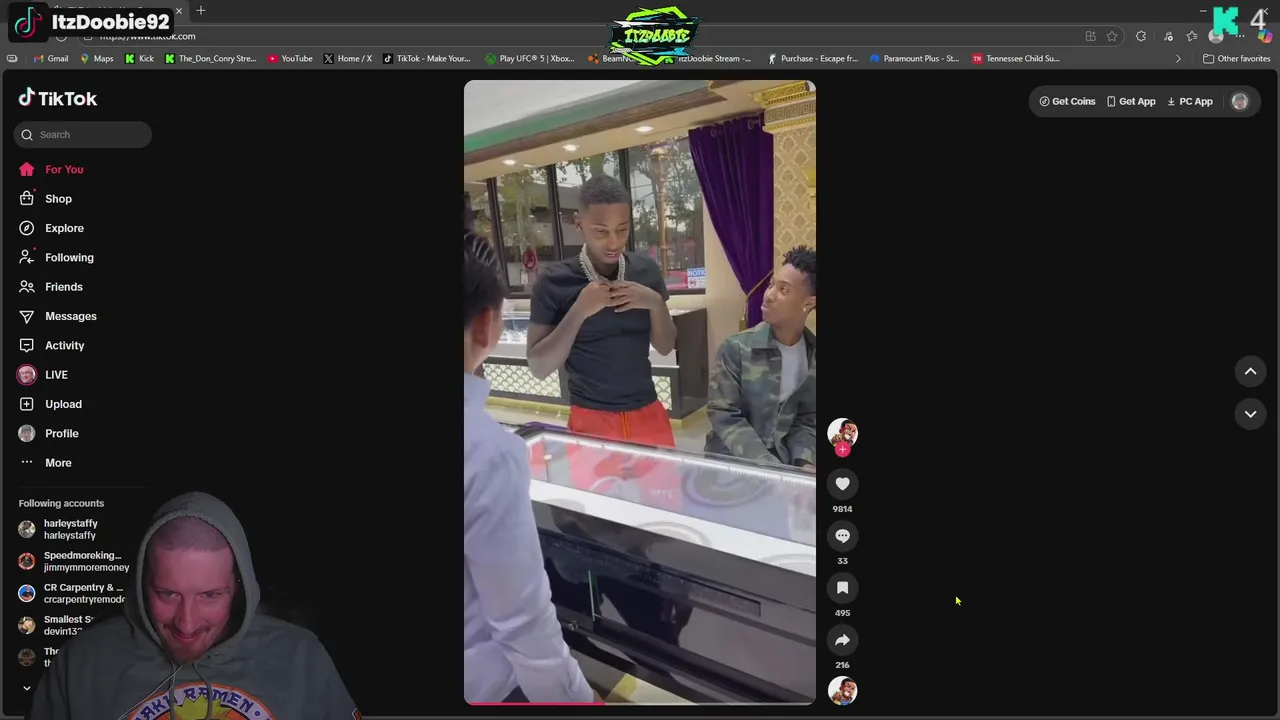Open a new browser tab
This screenshot has height=720, width=1280.
201,11
